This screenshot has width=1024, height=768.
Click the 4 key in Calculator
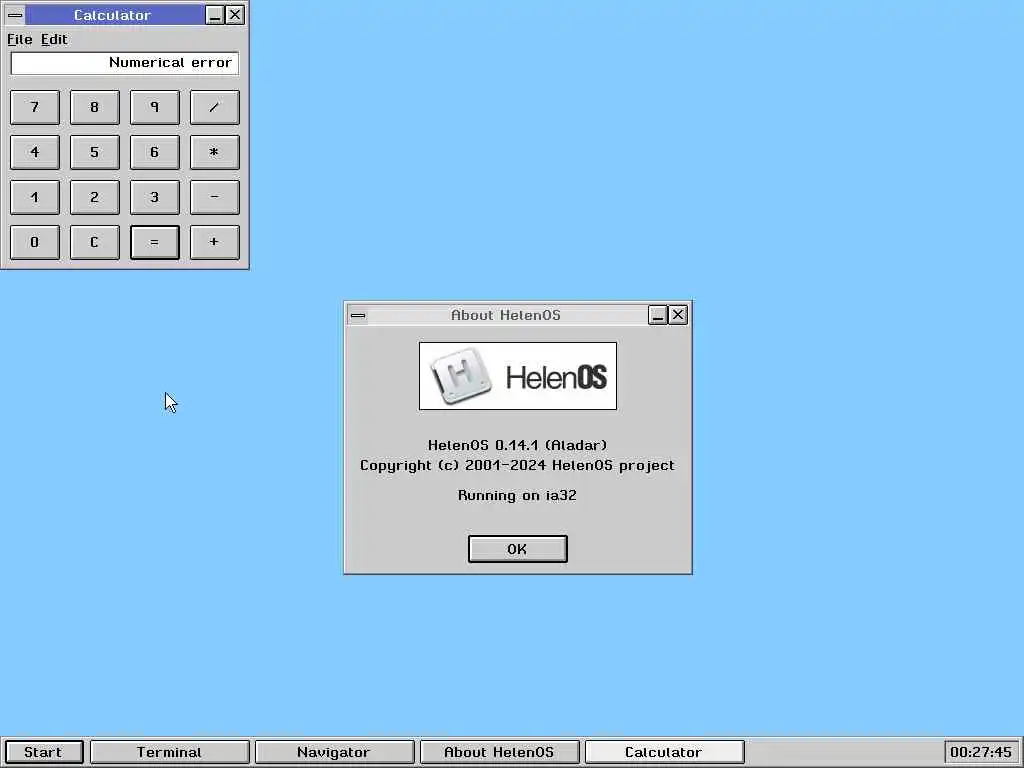(x=35, y=152)
